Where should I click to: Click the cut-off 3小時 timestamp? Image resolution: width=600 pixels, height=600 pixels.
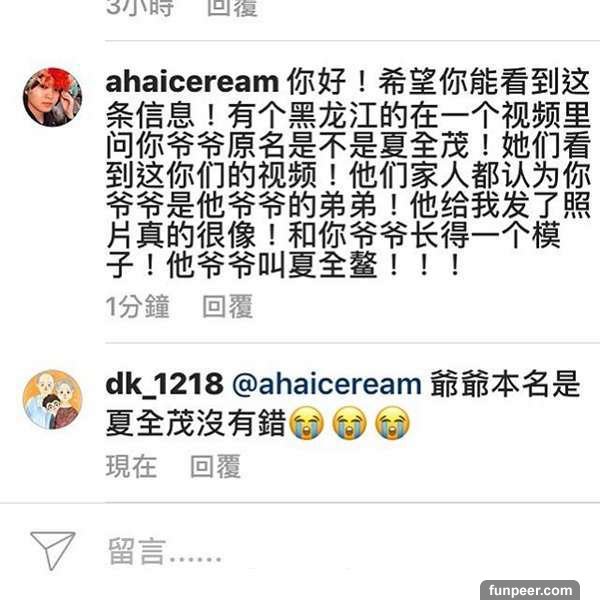(140, 8)
